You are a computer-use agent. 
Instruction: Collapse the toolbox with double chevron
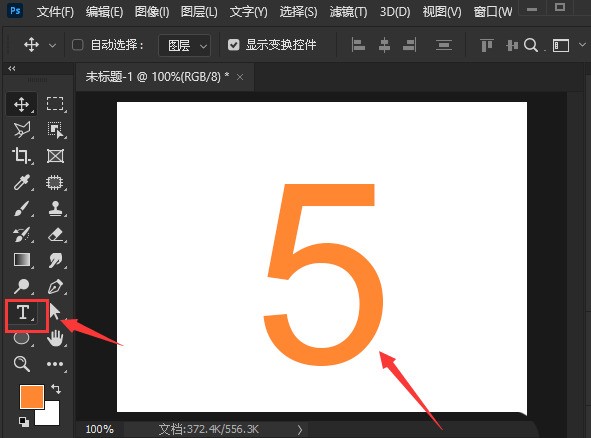pos(12,68)
